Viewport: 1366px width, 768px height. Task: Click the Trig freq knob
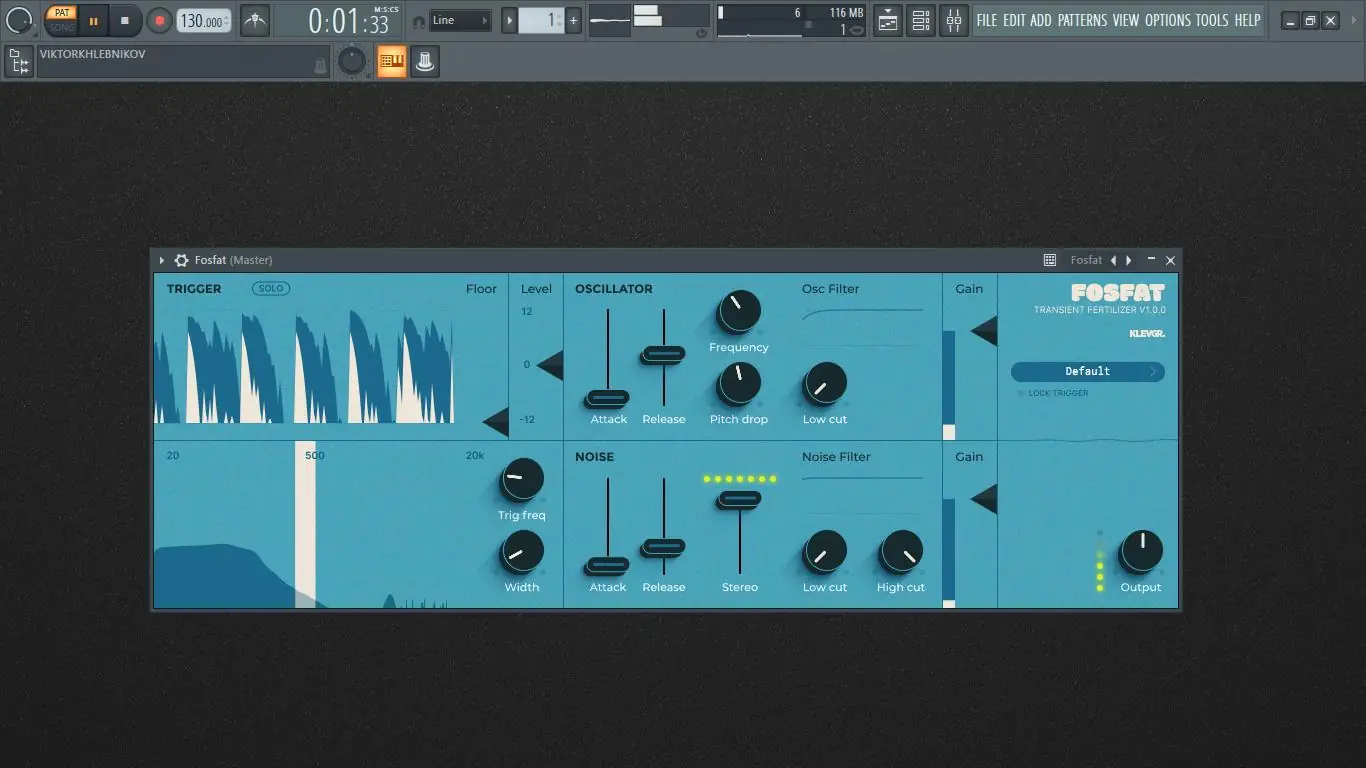coord(521,480)
